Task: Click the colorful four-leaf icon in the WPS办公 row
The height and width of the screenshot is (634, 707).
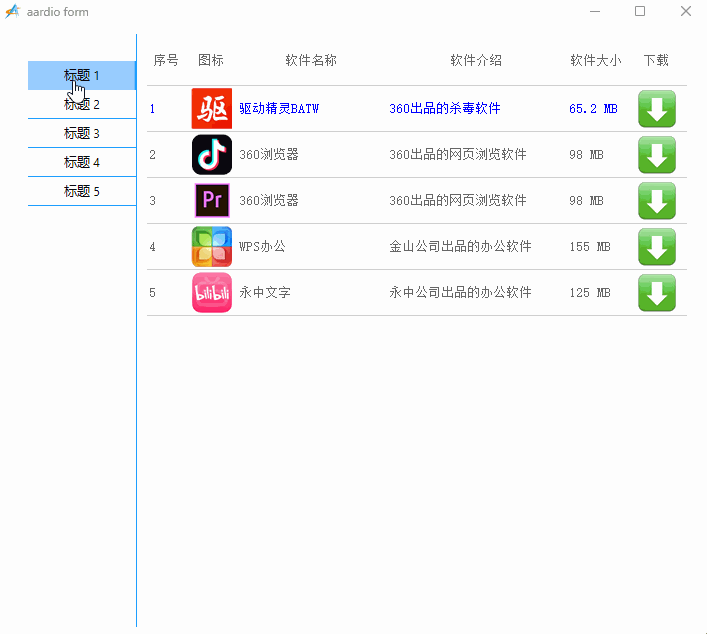Action: (211, 247)
